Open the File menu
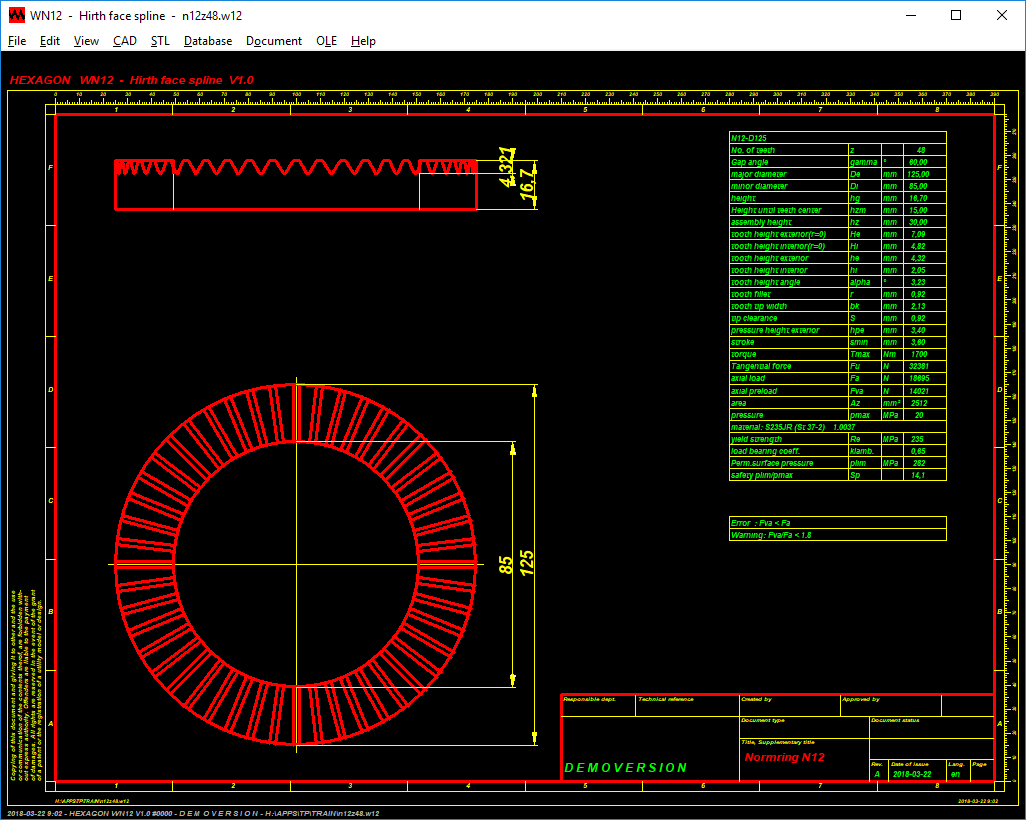The width and height of the screenshot is (1026, 820). tap(17, 41)
